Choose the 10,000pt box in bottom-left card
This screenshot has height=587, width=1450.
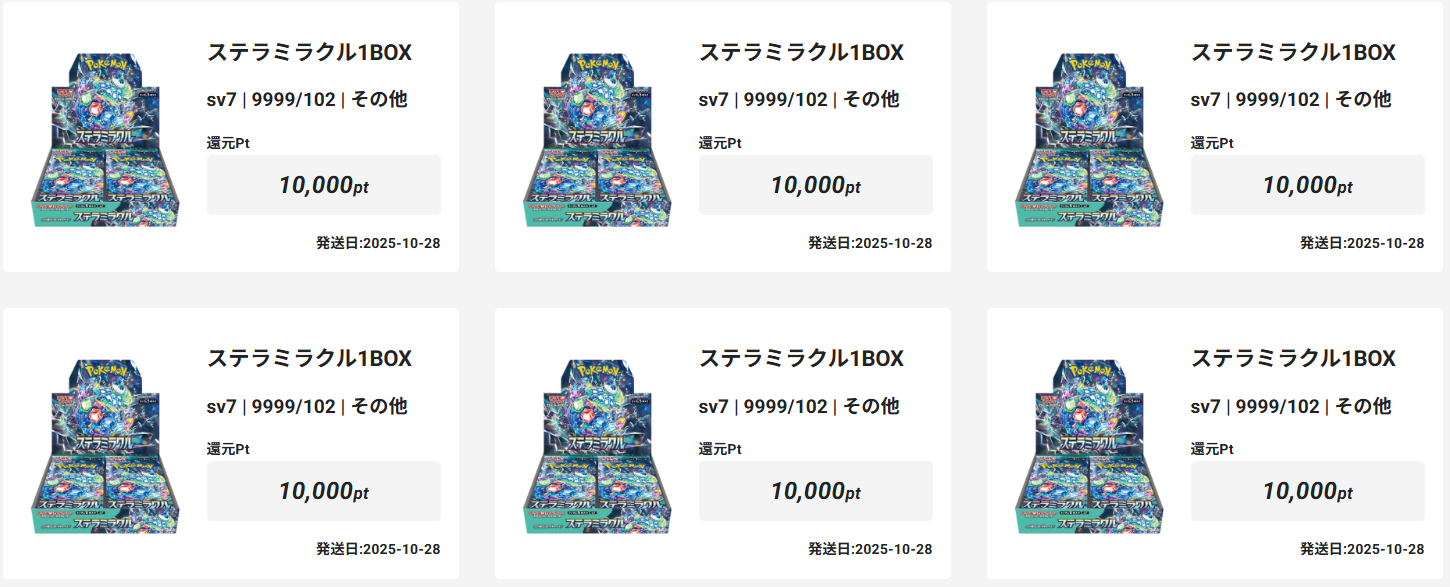[x=323, y=491]
